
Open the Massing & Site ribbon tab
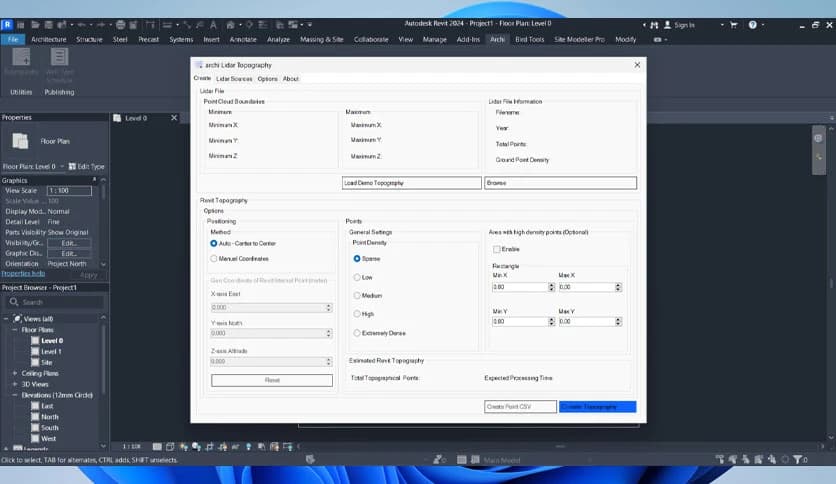[321, 39]
